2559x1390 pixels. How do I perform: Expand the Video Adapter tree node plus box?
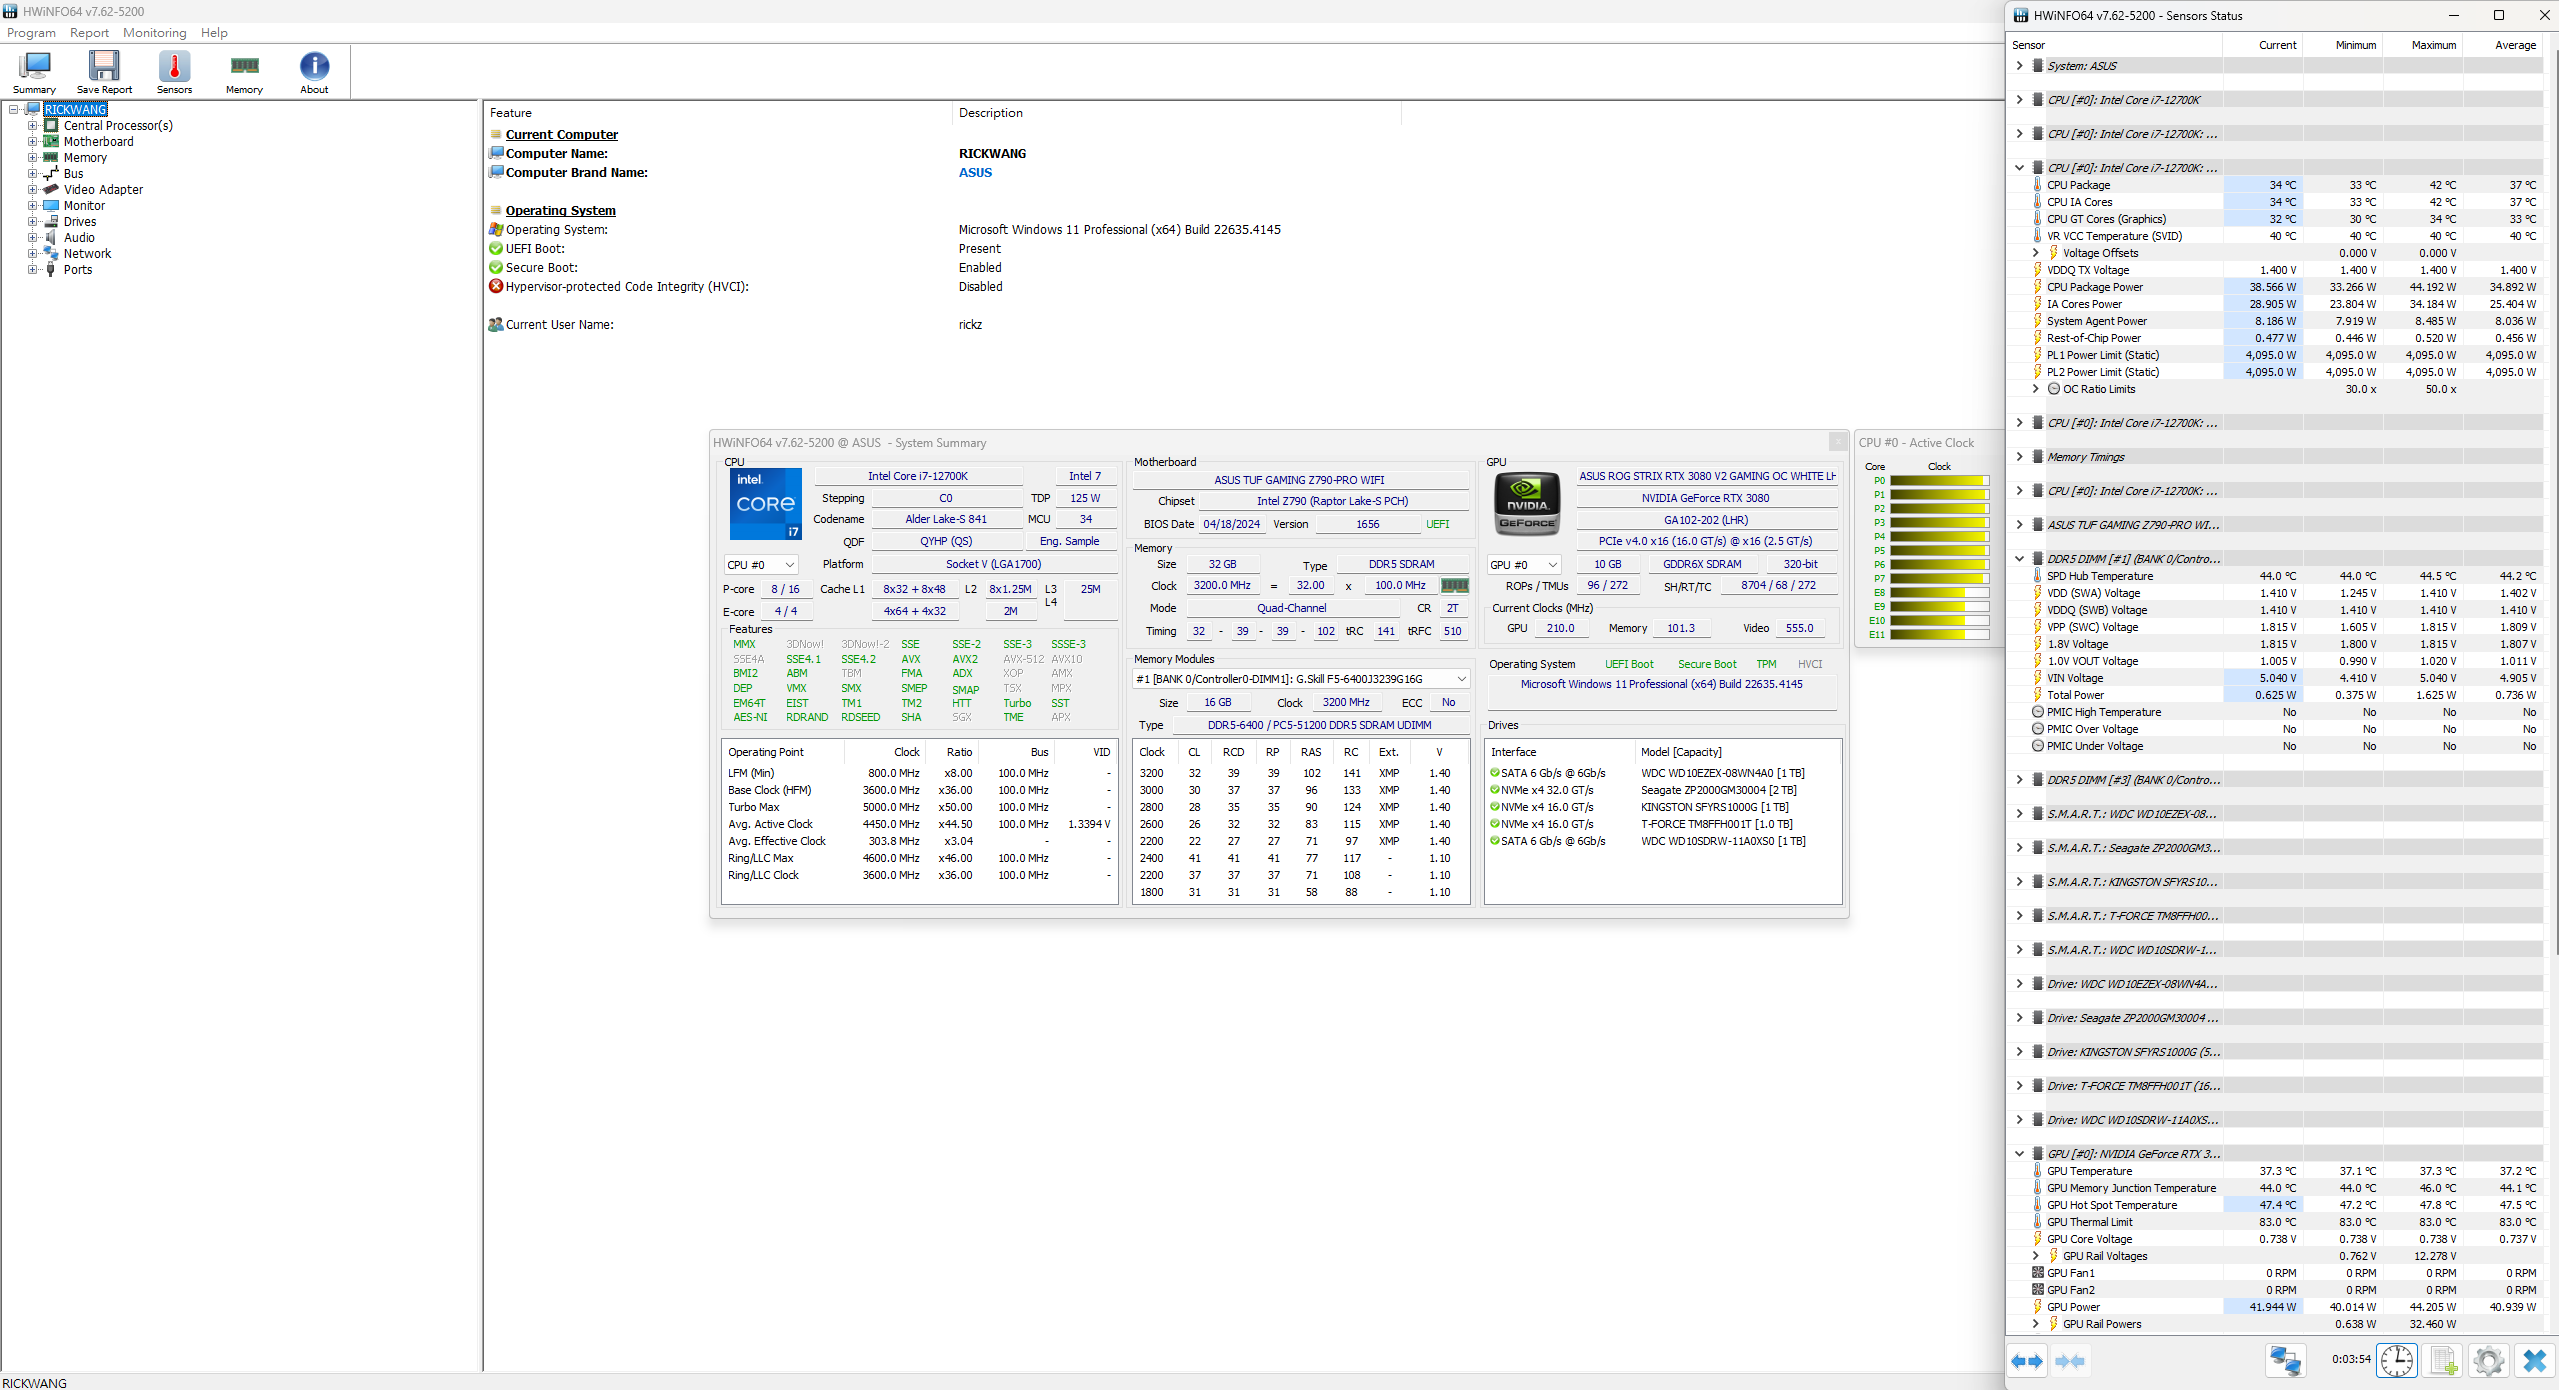click(x=32, y=190)
